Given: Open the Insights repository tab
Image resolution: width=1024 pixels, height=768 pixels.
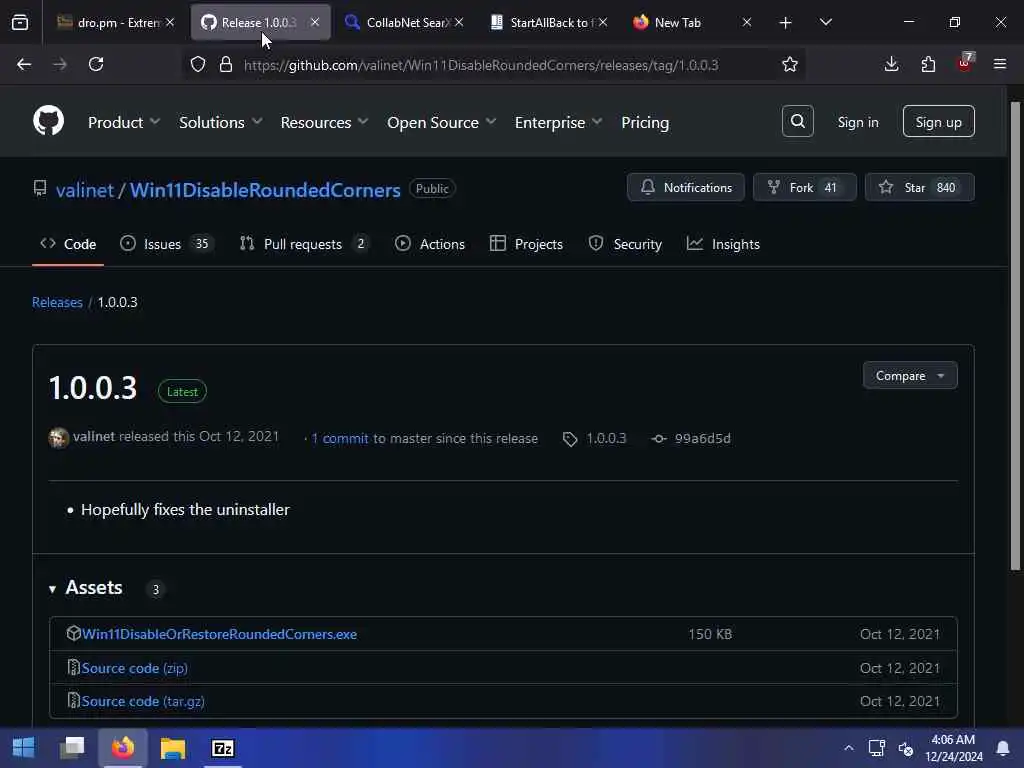Looking at the screenshot, I should 724,244.
